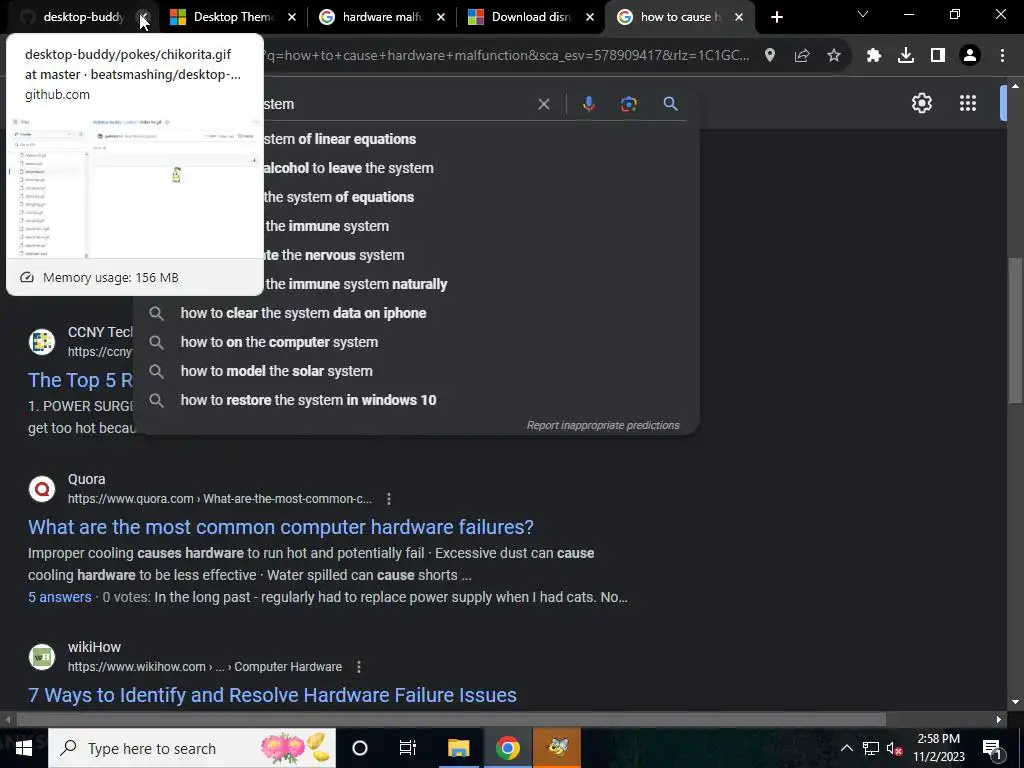Open the Chrome profile avatar
The image size is (1024, 768).
[x=970, y=56]
